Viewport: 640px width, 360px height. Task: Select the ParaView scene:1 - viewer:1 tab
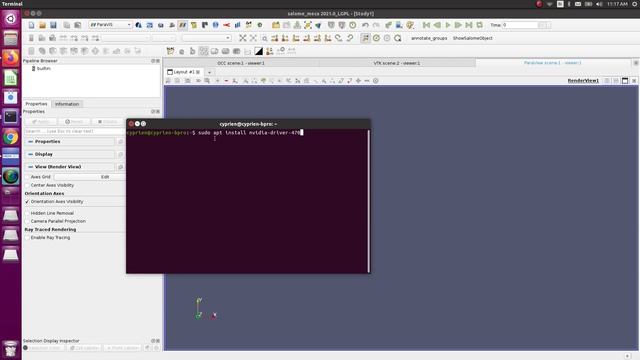pos(553,63)
